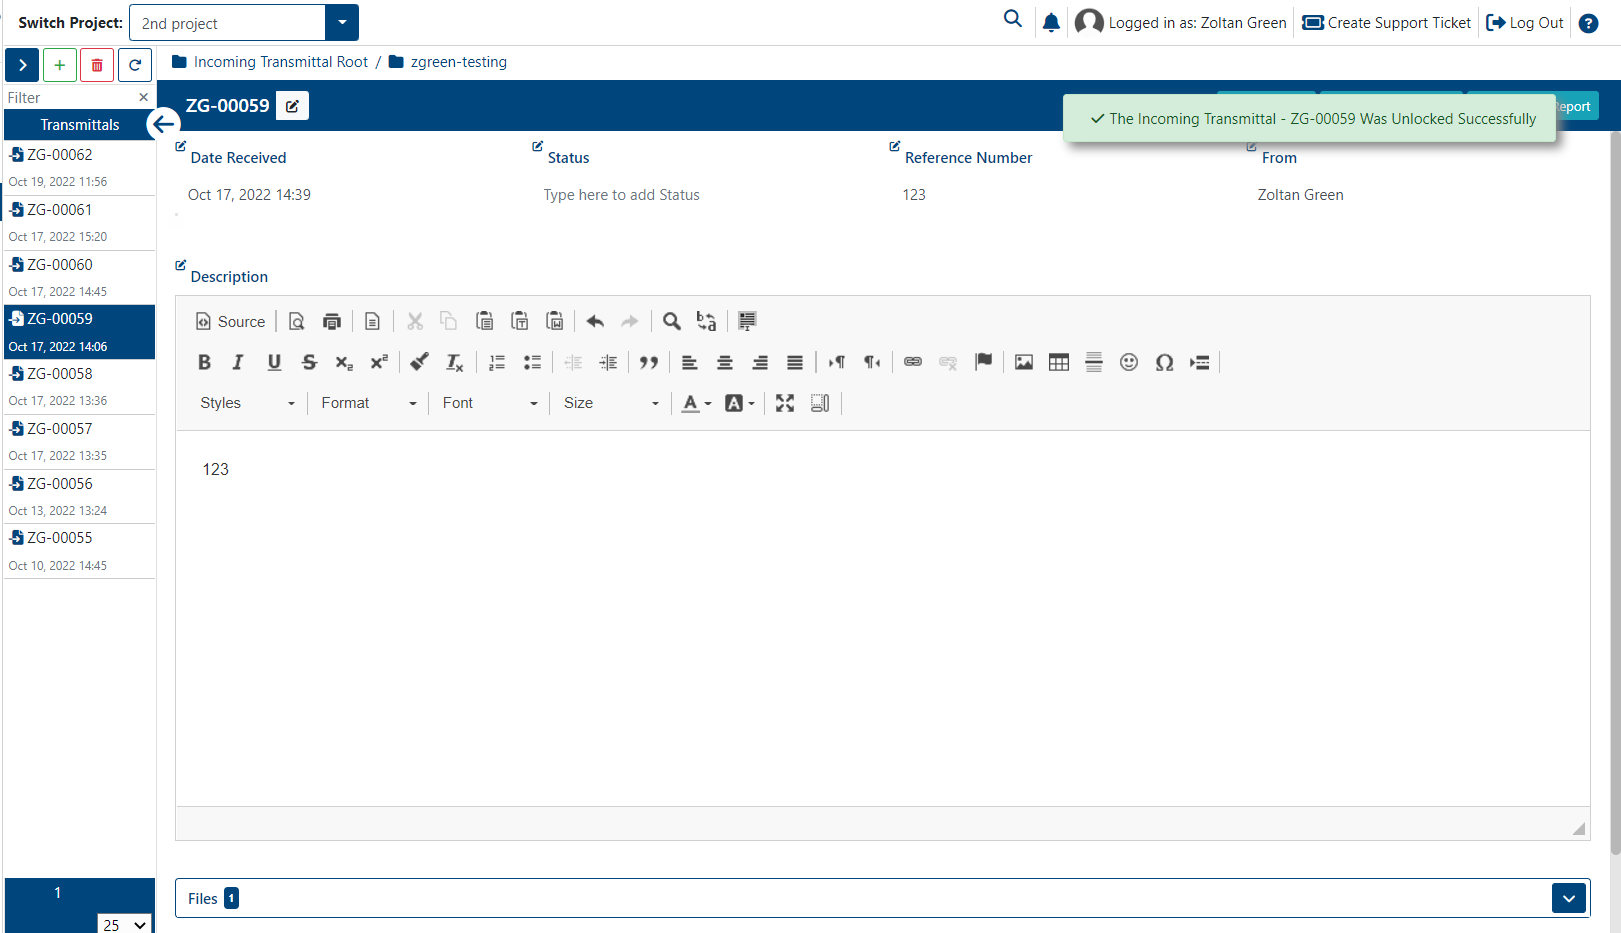Select transmittal ZG-00062 in the list
The width and height of the screenshot is (1621, 933).
[x=80, y=167]
